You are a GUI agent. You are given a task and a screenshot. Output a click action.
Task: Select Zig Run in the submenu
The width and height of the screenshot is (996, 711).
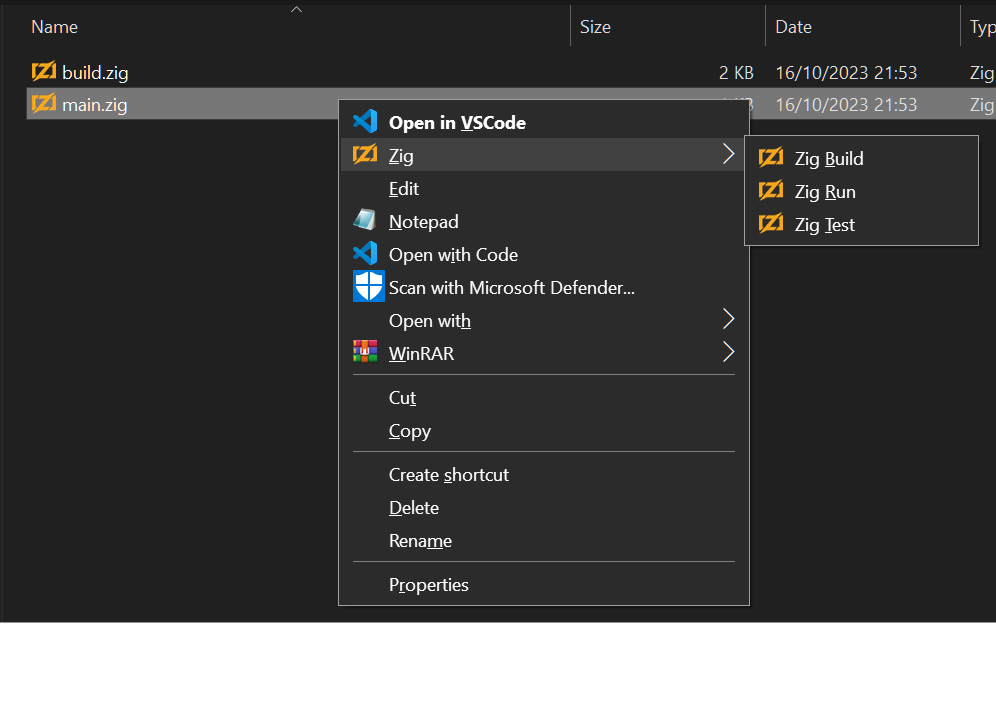(861, 191)
